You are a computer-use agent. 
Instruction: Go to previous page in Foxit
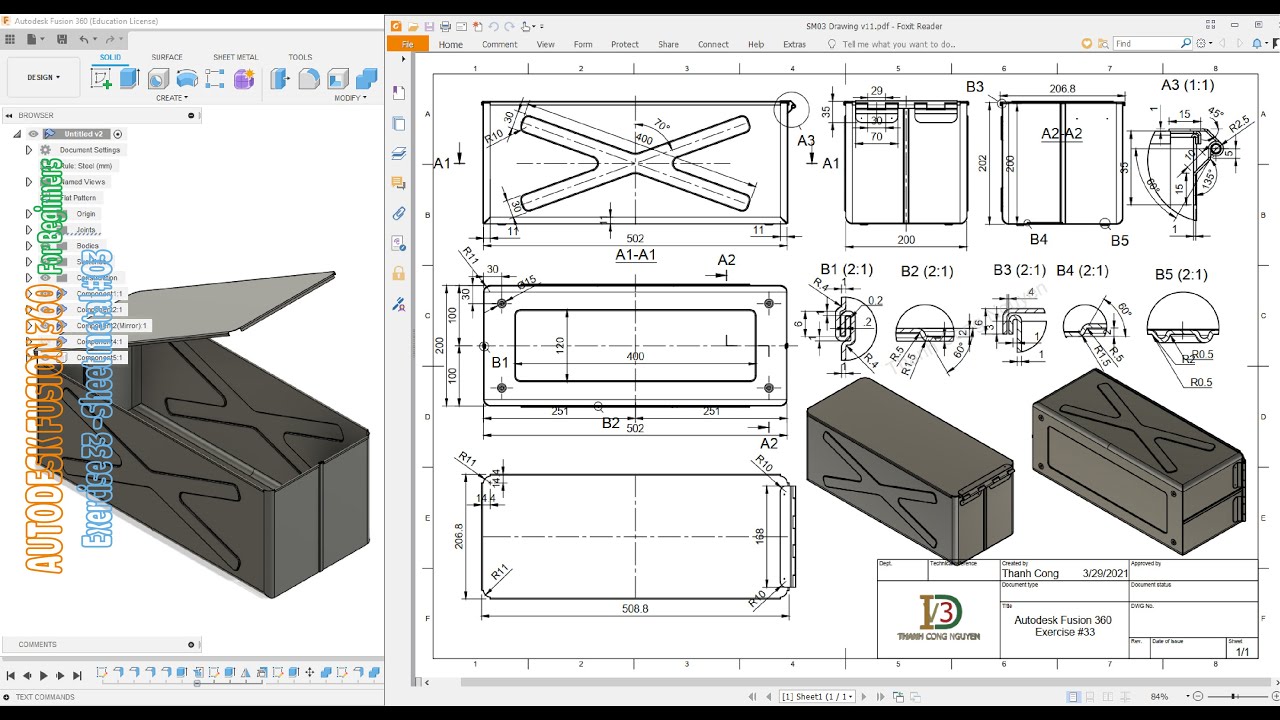(x=768, y=696)
